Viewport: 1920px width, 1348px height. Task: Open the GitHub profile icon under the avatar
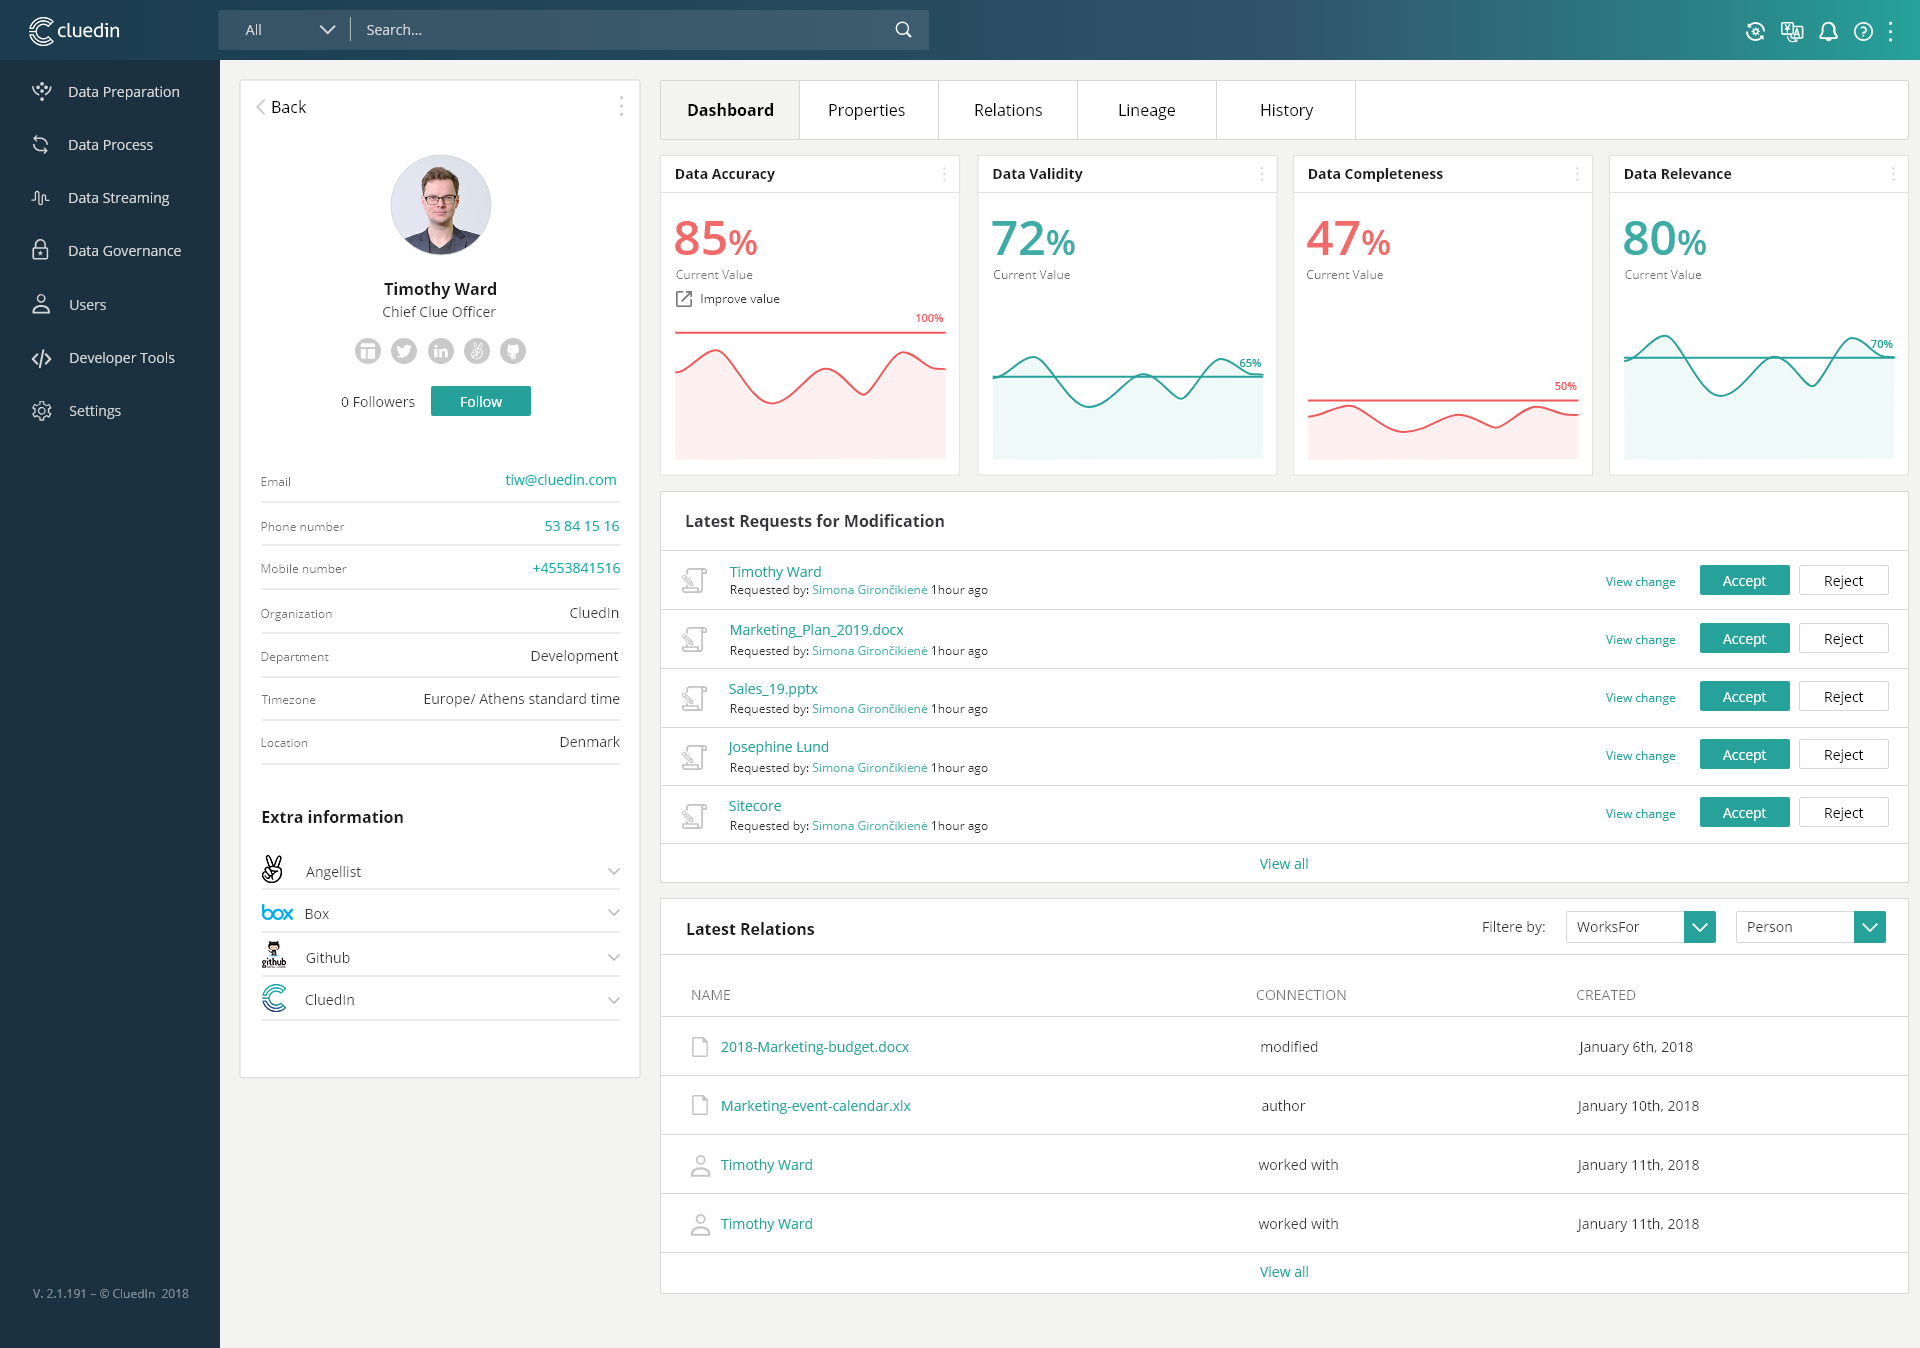513,351
